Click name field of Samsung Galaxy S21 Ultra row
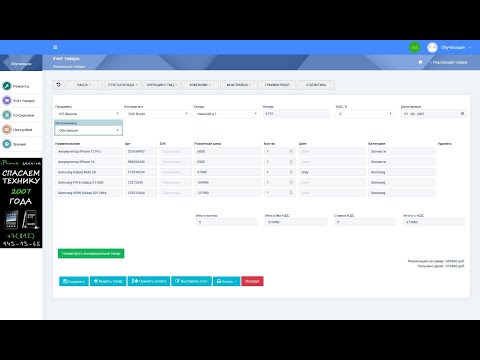 (89, 193)
